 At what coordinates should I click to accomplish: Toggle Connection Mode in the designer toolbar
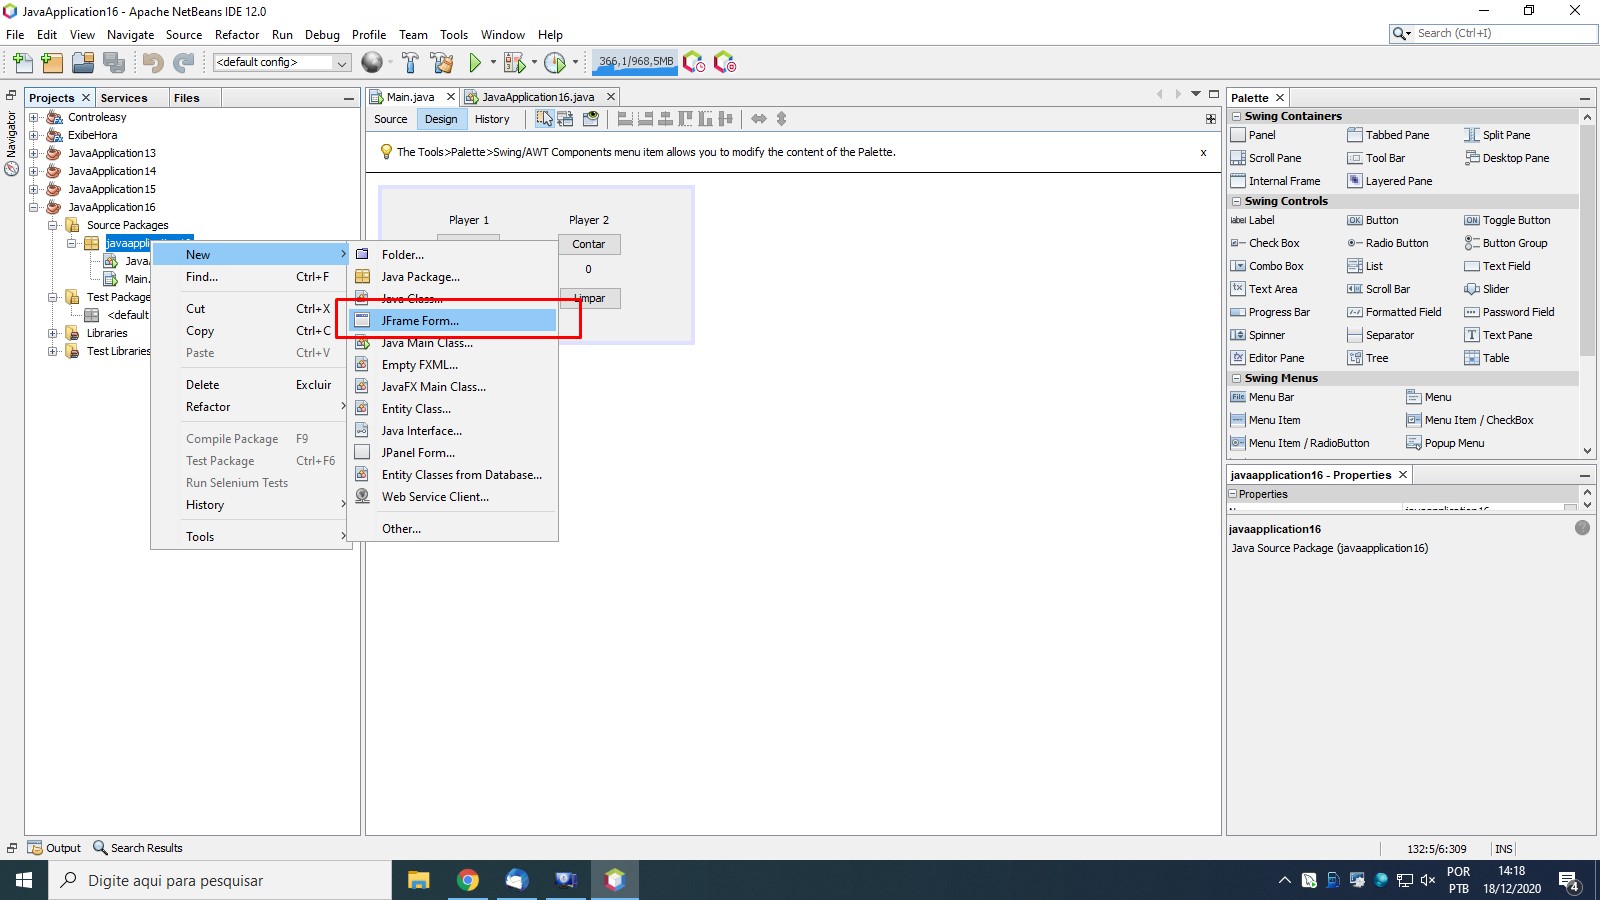(x=565, y=119)
